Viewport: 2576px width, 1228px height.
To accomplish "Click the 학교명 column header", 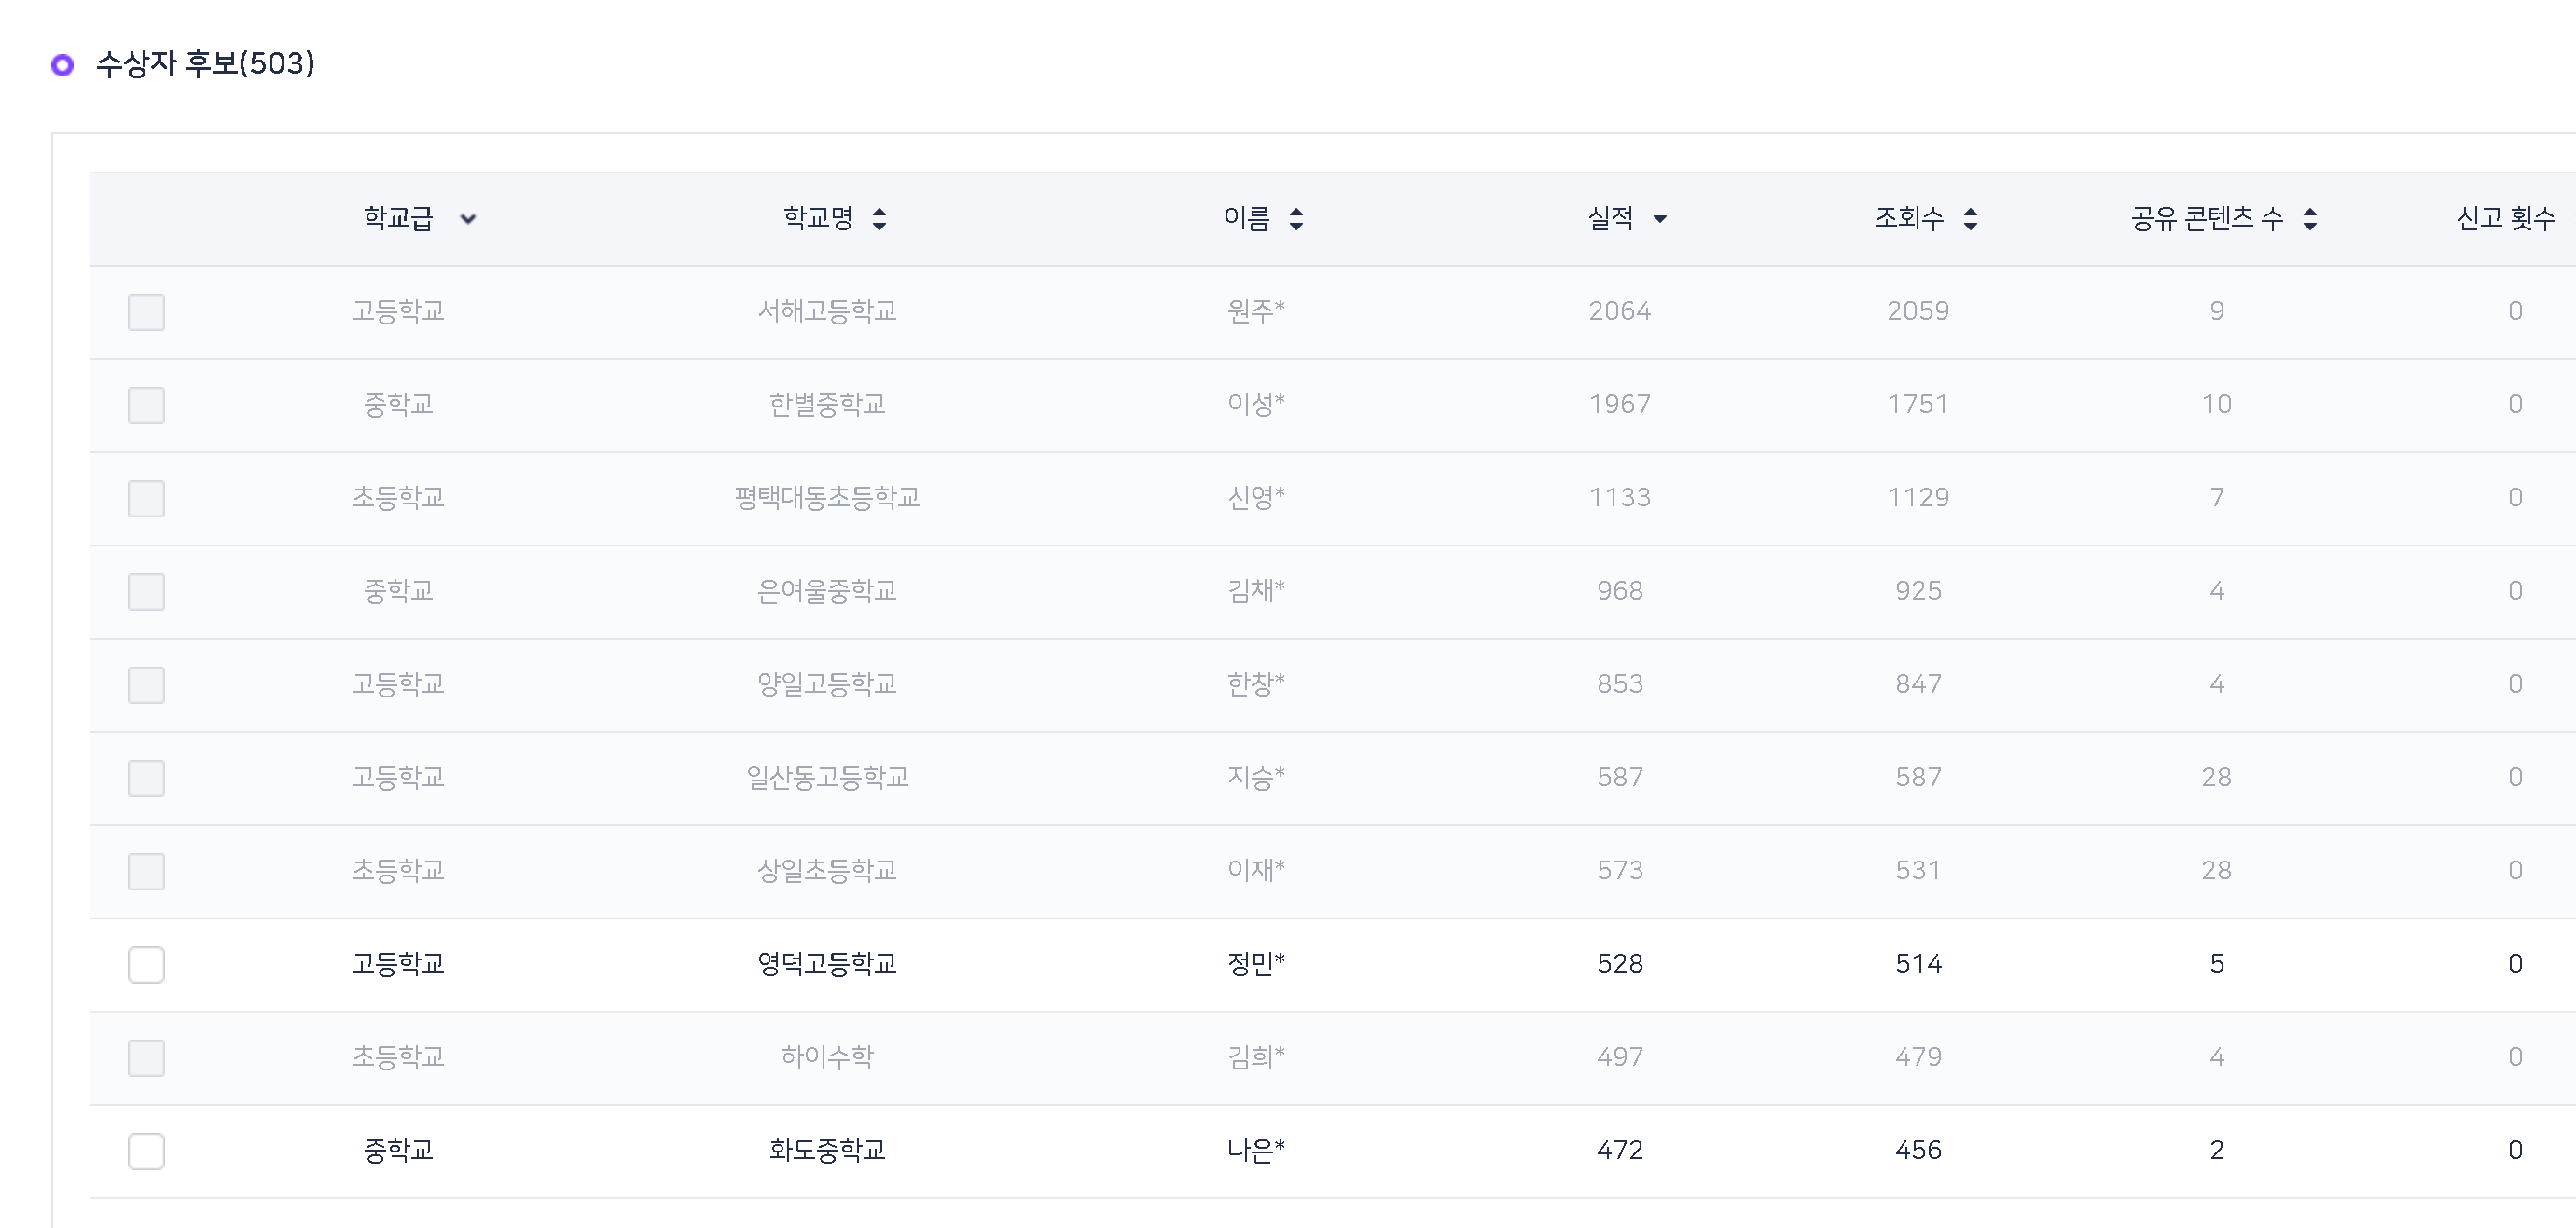I will coord(817,218).
